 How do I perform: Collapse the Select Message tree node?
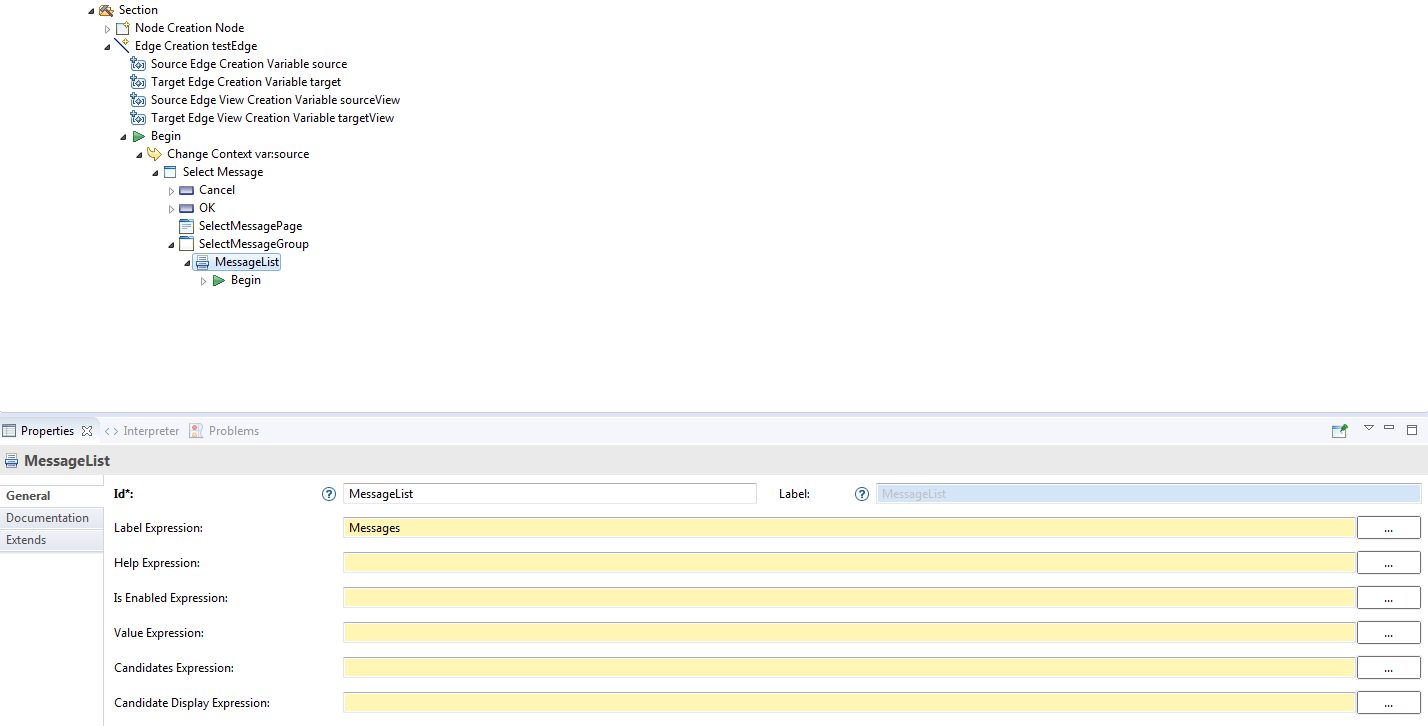click(x=156, y=173)
